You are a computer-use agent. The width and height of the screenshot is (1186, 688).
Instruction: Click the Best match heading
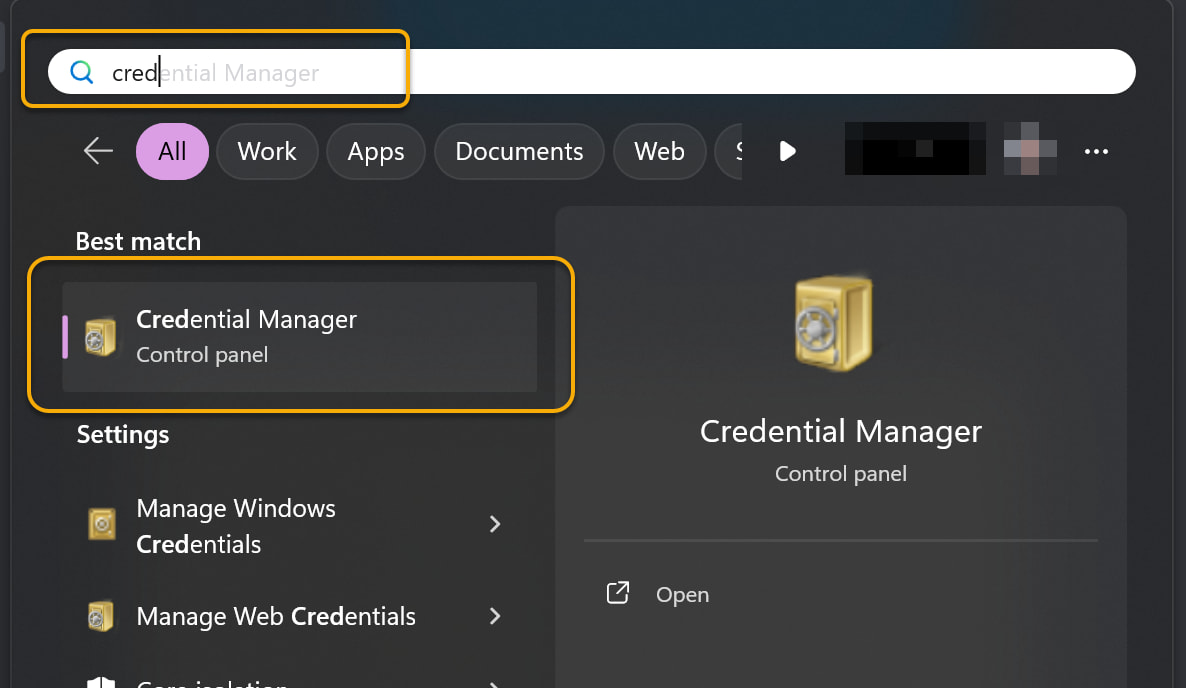click(138, 241)
